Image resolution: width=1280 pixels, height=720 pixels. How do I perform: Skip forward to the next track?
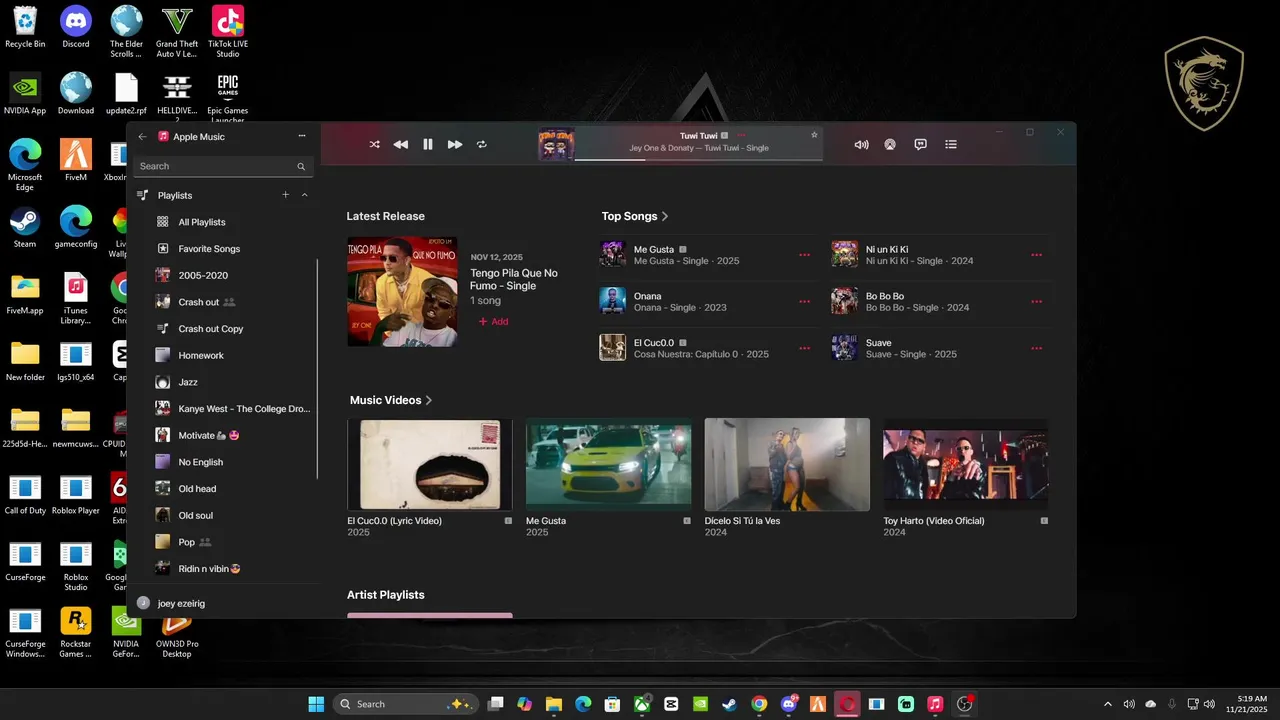point(455,144)
